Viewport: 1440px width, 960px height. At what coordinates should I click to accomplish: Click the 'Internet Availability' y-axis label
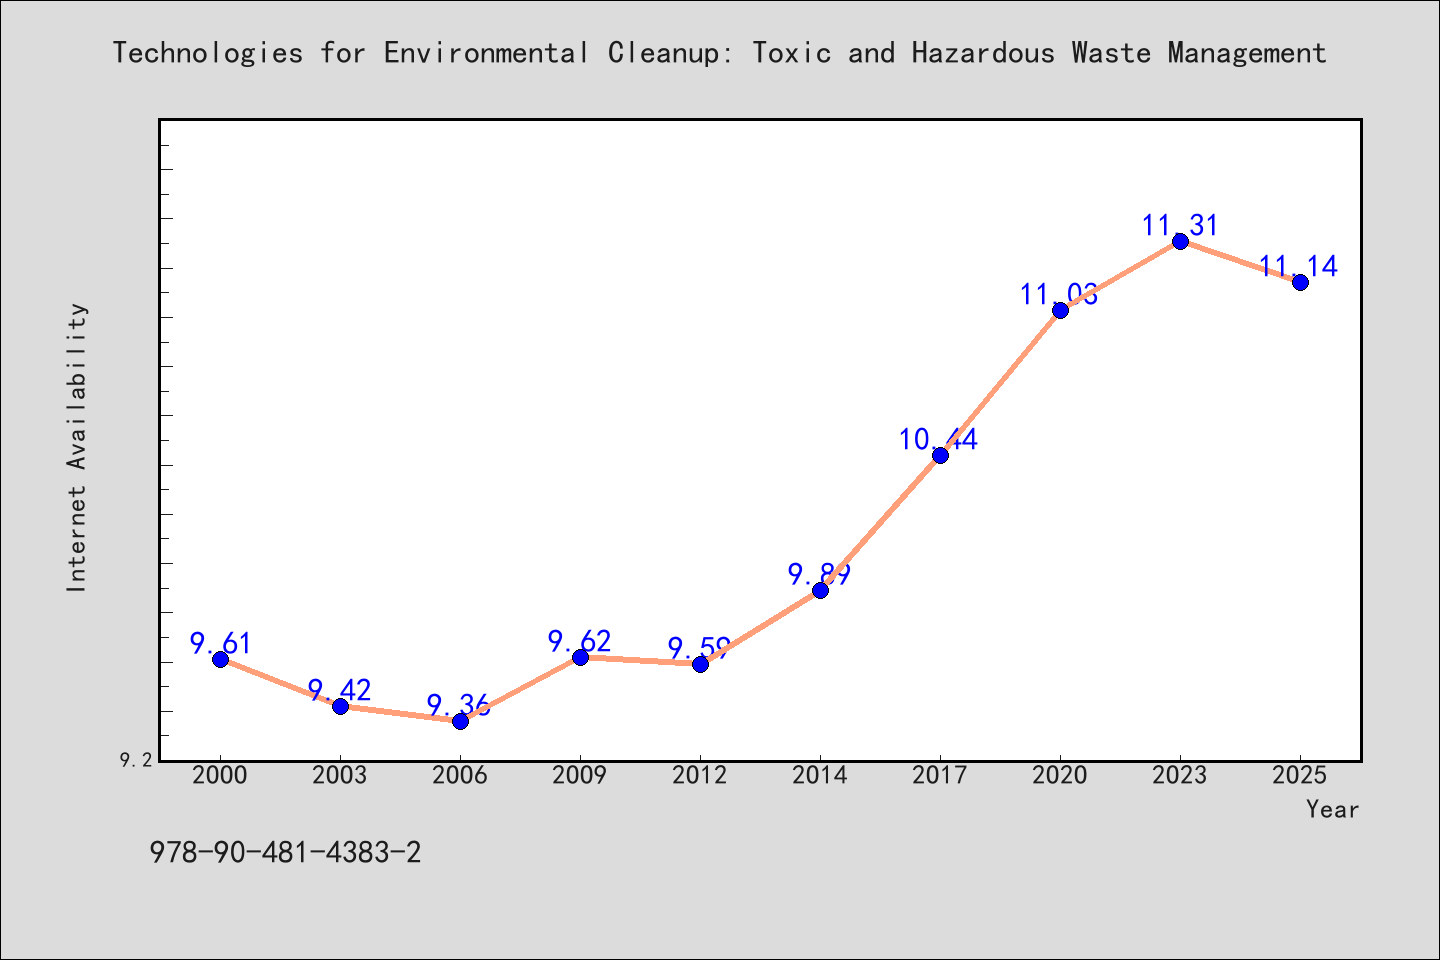77,447
